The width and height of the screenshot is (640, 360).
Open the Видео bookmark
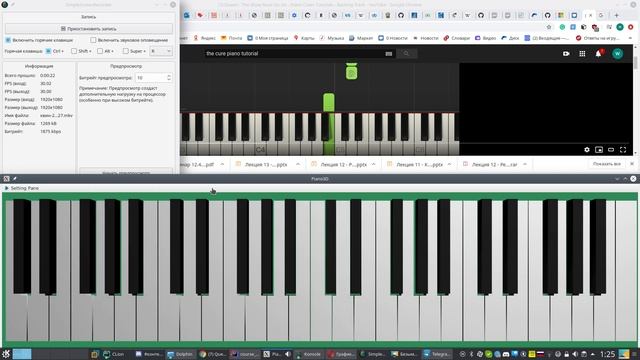pyautogui.click(x=485, y=38)
